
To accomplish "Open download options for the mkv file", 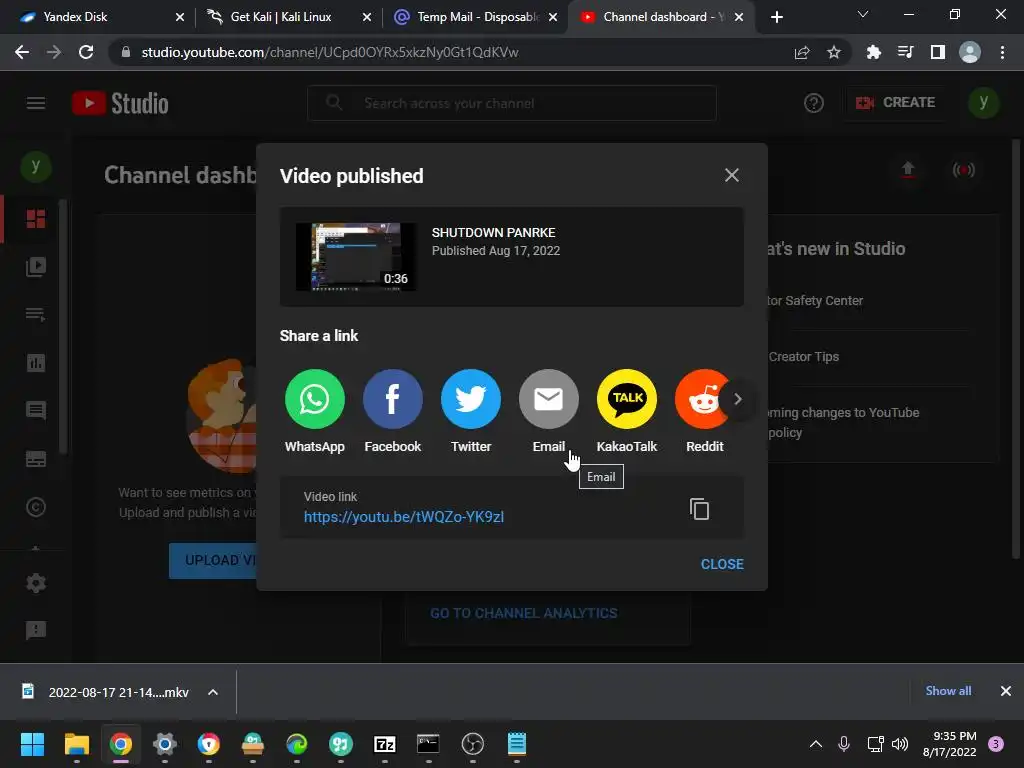I will (x=213, y=692).
